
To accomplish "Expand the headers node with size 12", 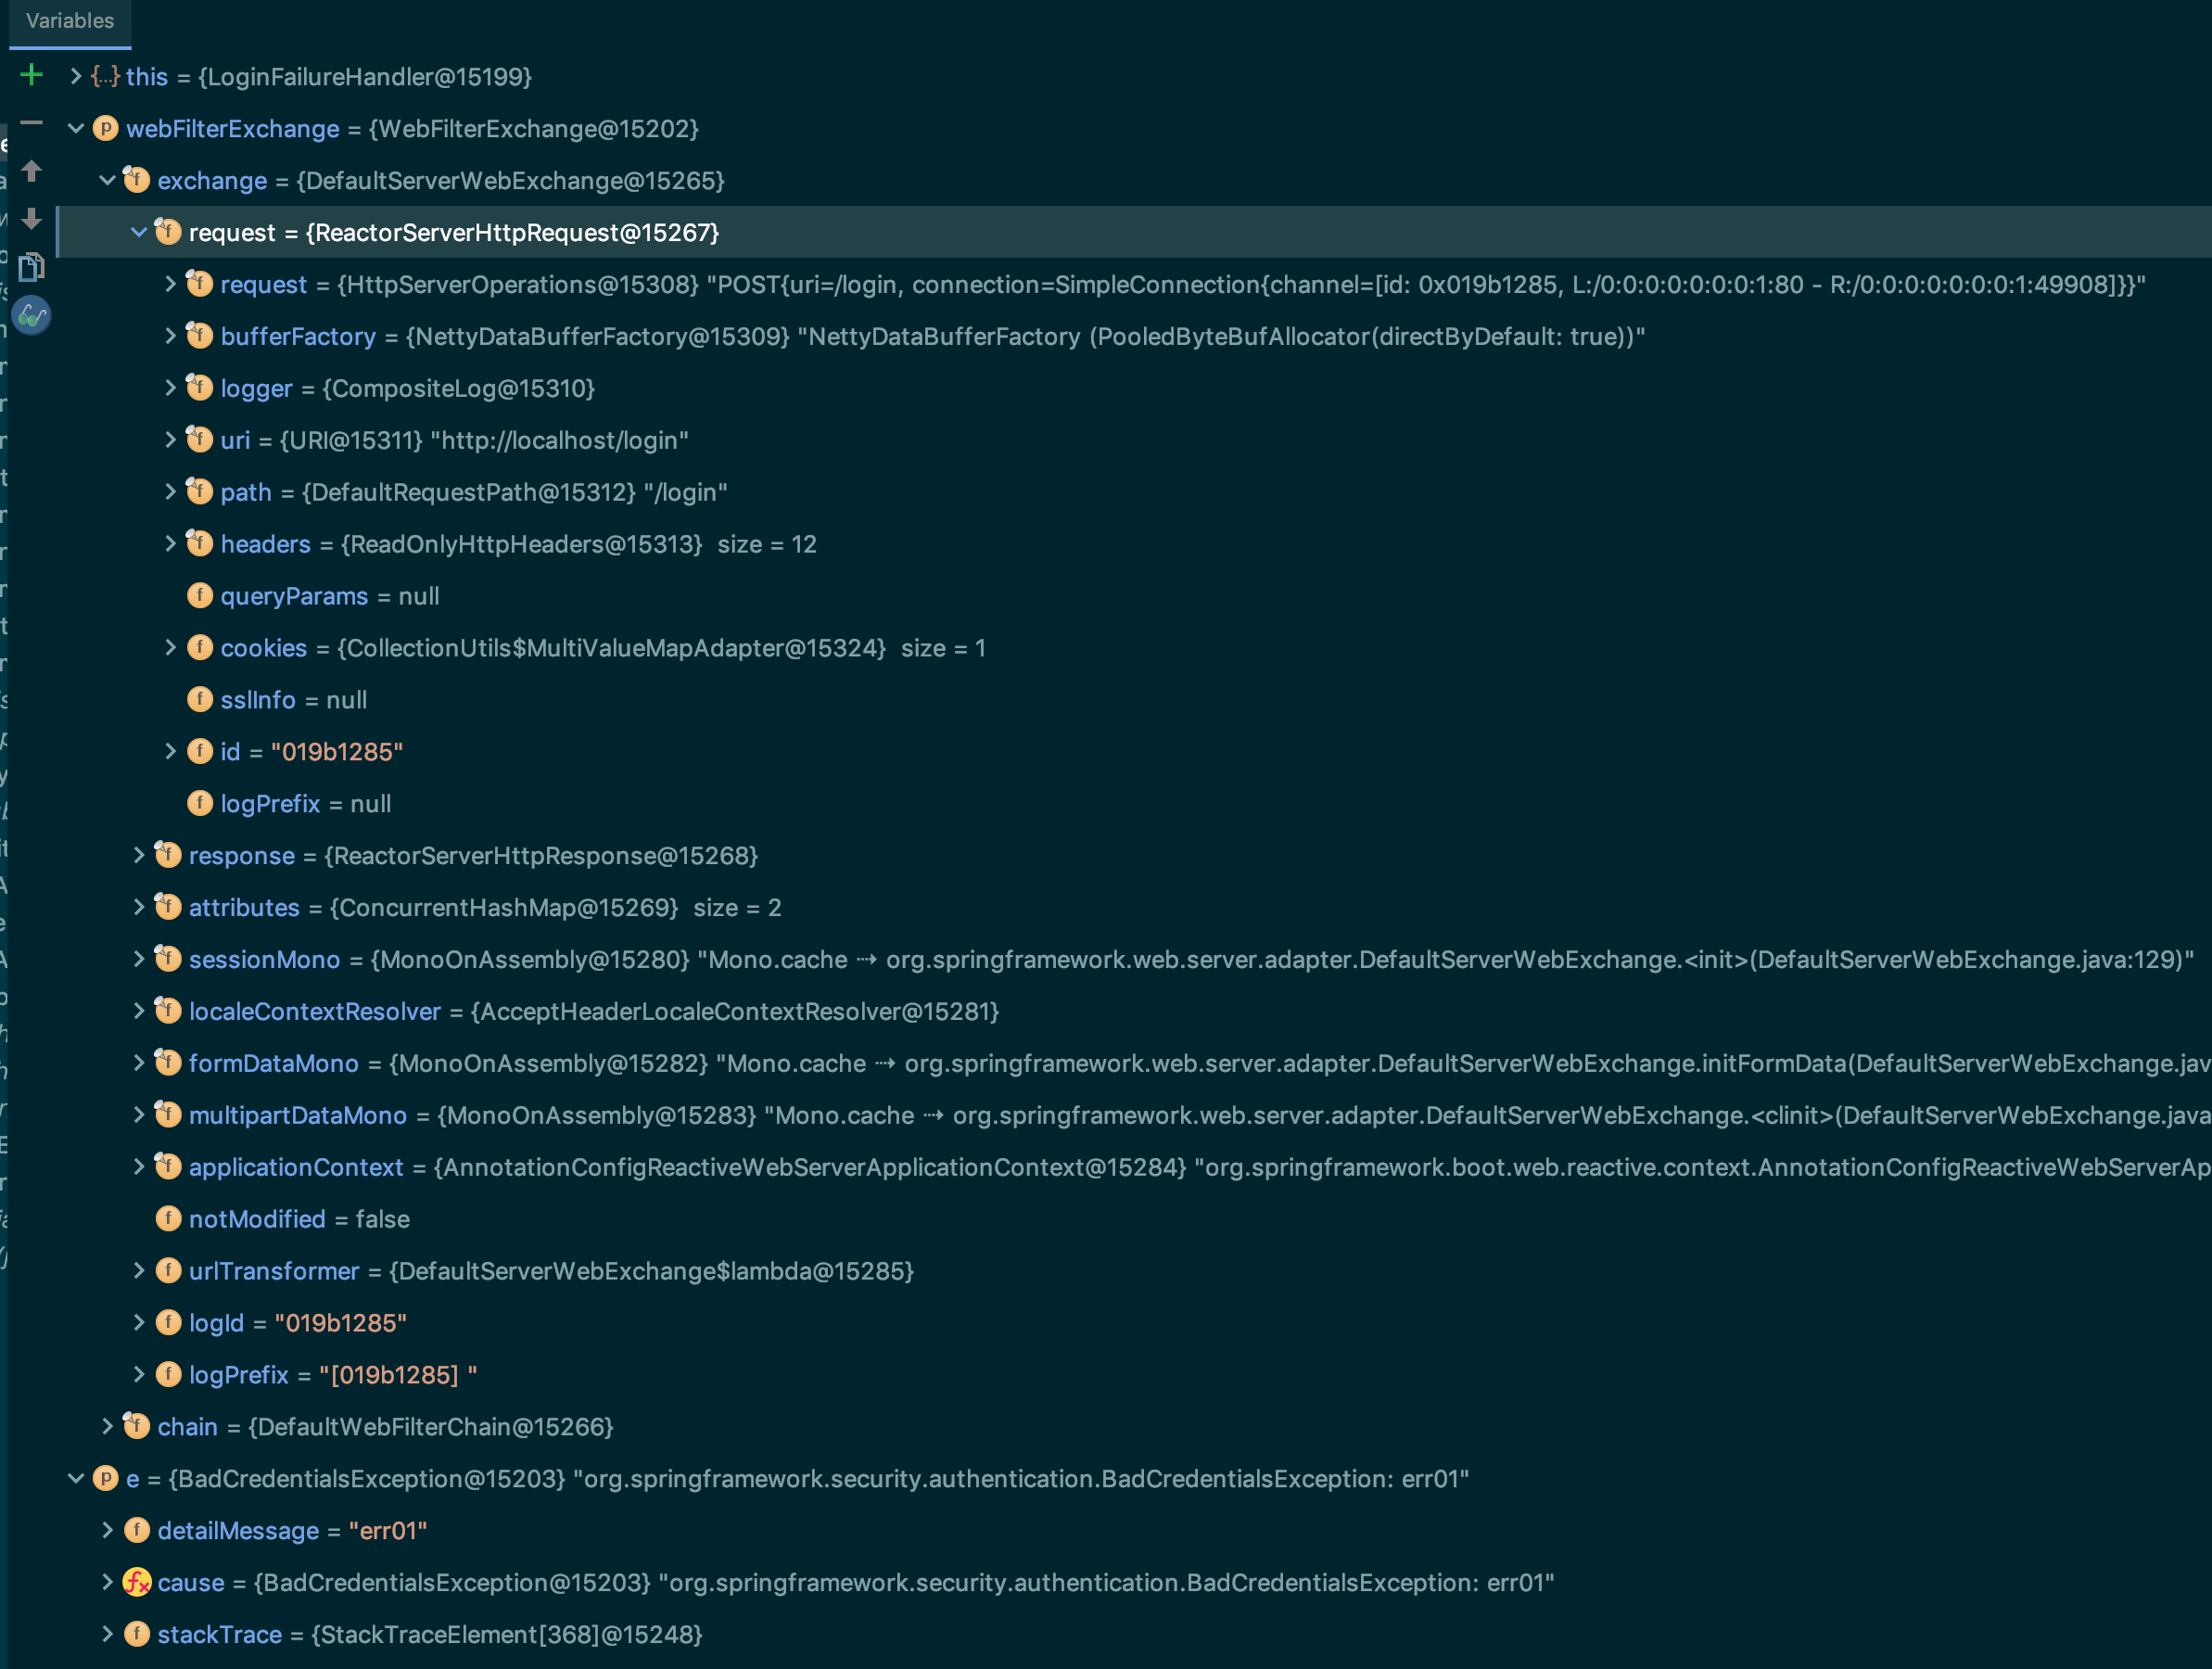I will coord(170,544).
